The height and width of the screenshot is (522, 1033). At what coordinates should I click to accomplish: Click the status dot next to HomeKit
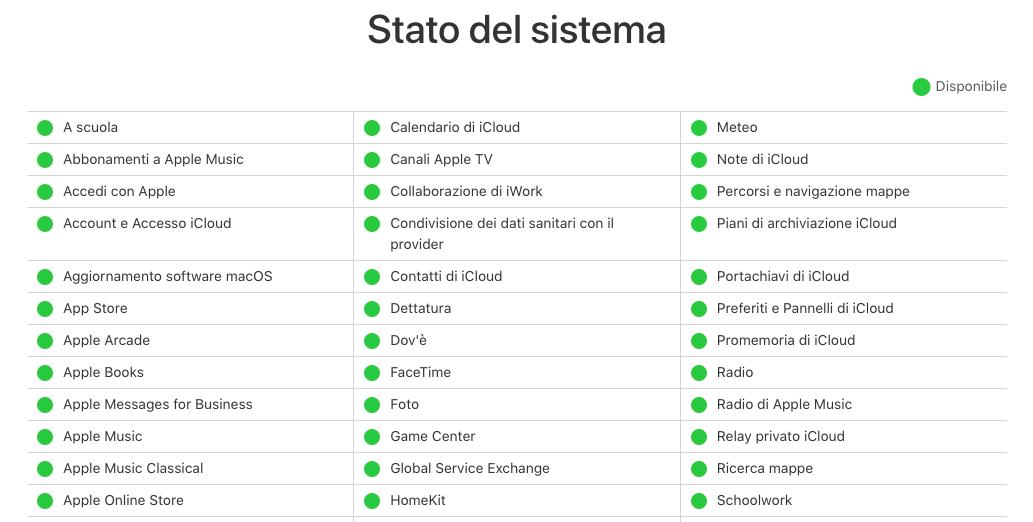[x=372, y=501]
